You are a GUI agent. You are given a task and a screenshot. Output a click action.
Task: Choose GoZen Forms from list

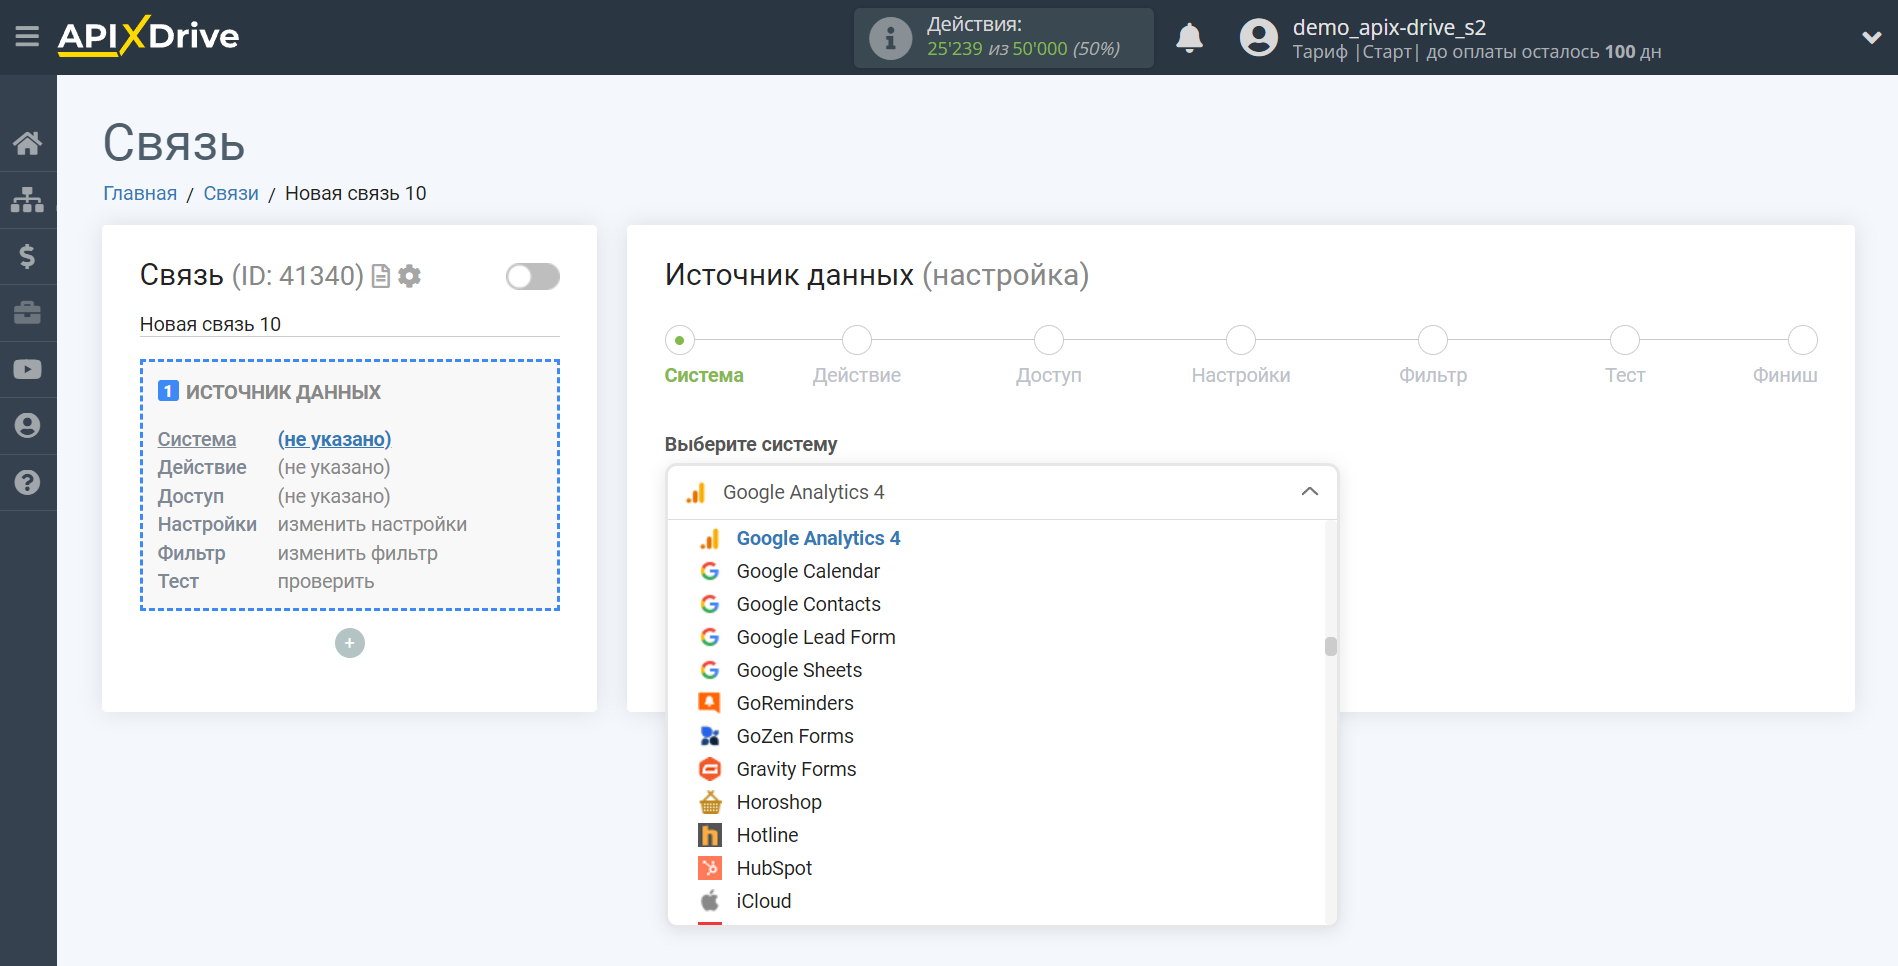tap(996, 736)
